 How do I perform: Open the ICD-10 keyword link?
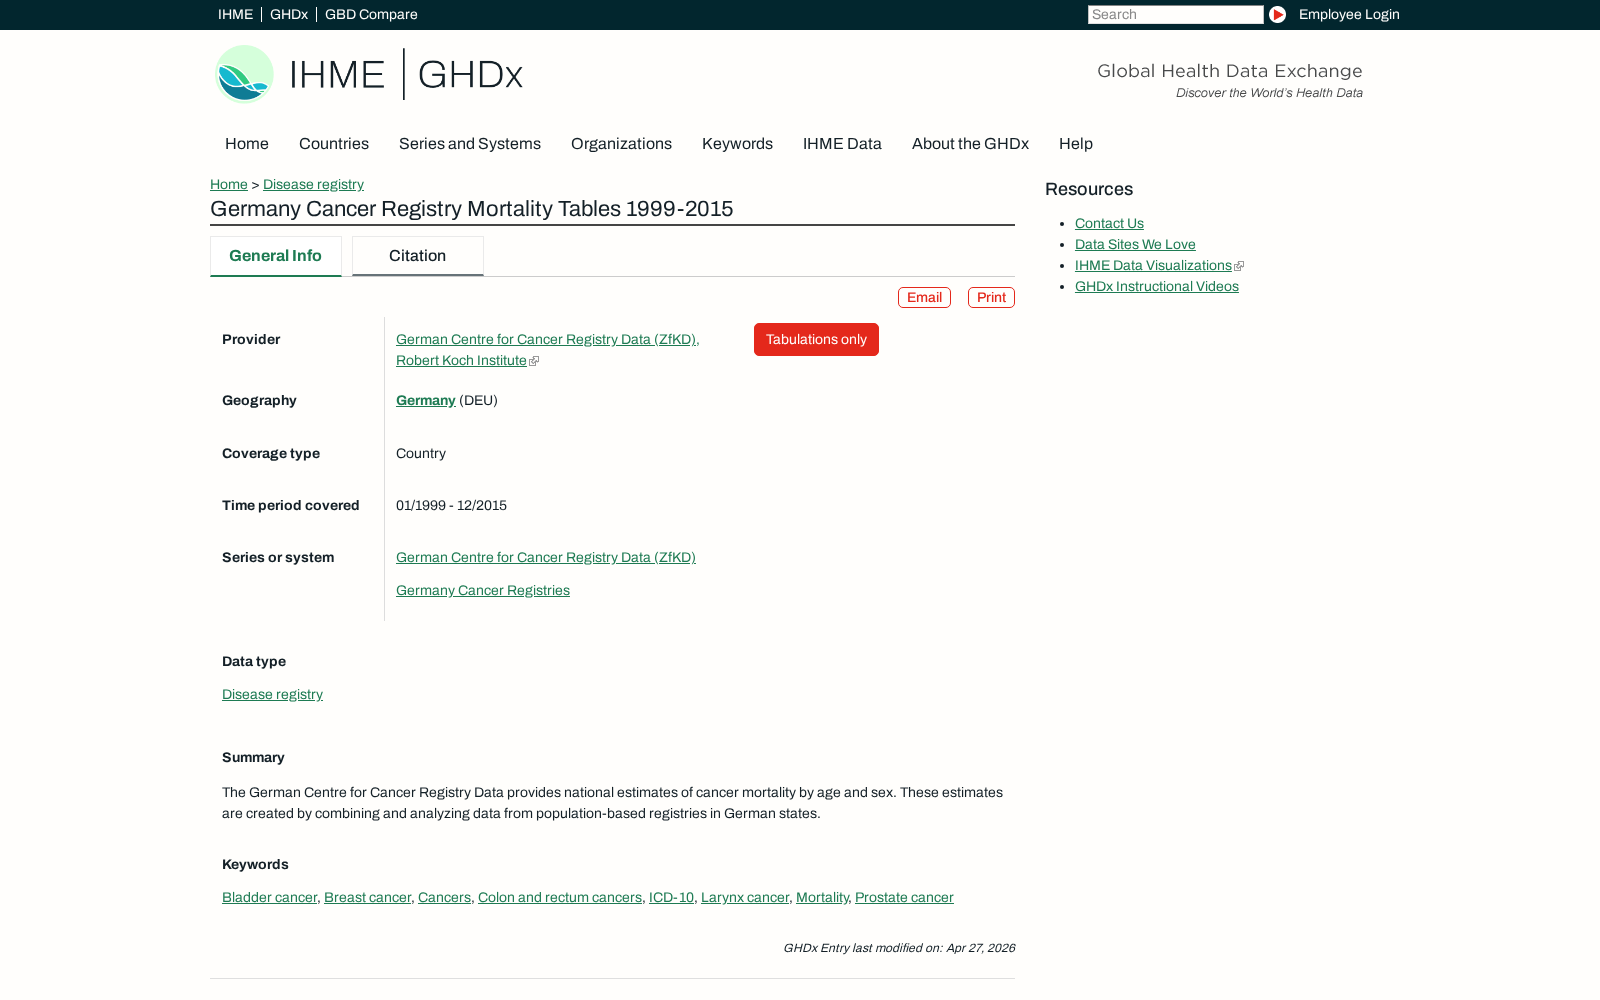[671, 898]
